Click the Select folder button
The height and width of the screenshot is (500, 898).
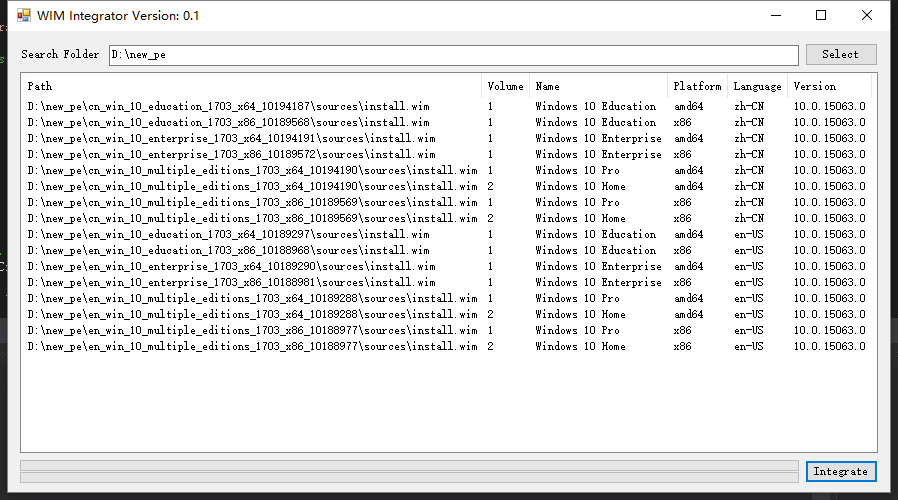pos(841,54)
